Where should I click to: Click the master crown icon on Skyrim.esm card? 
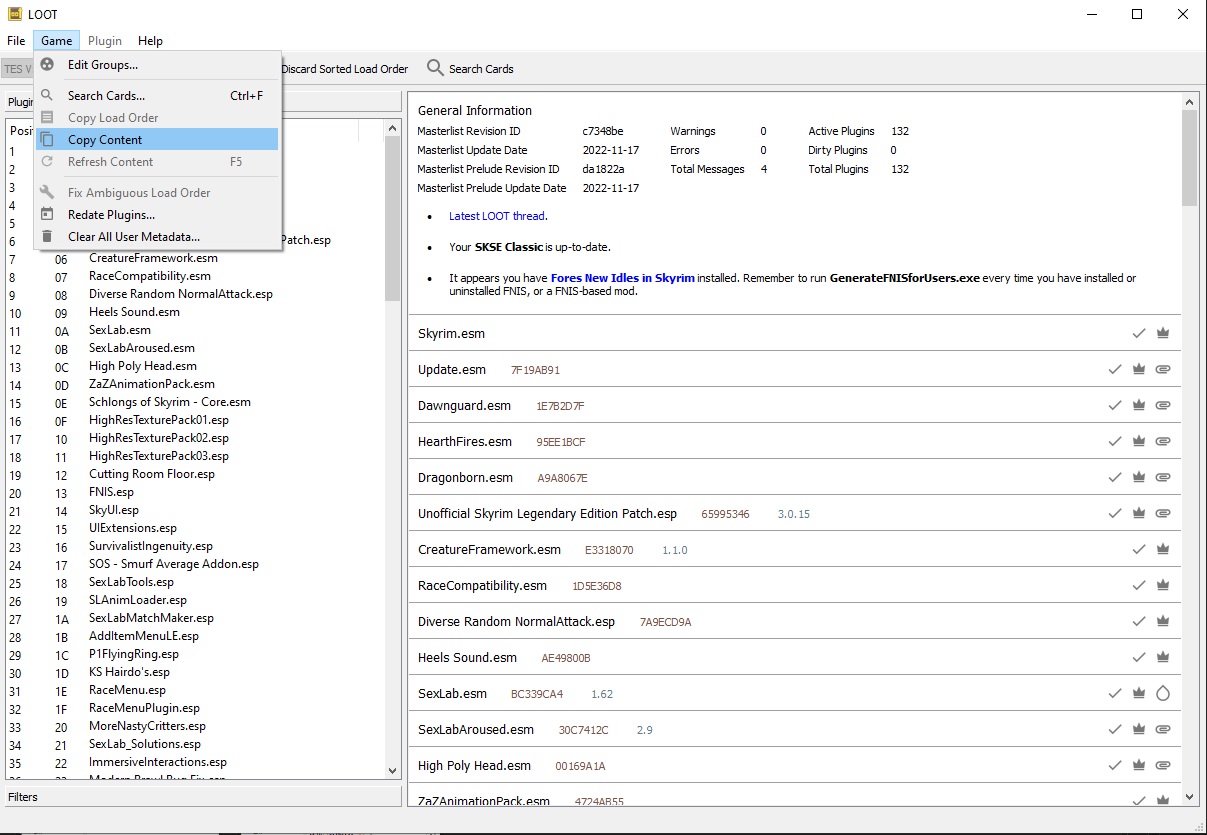click(x=1162, y=333)
